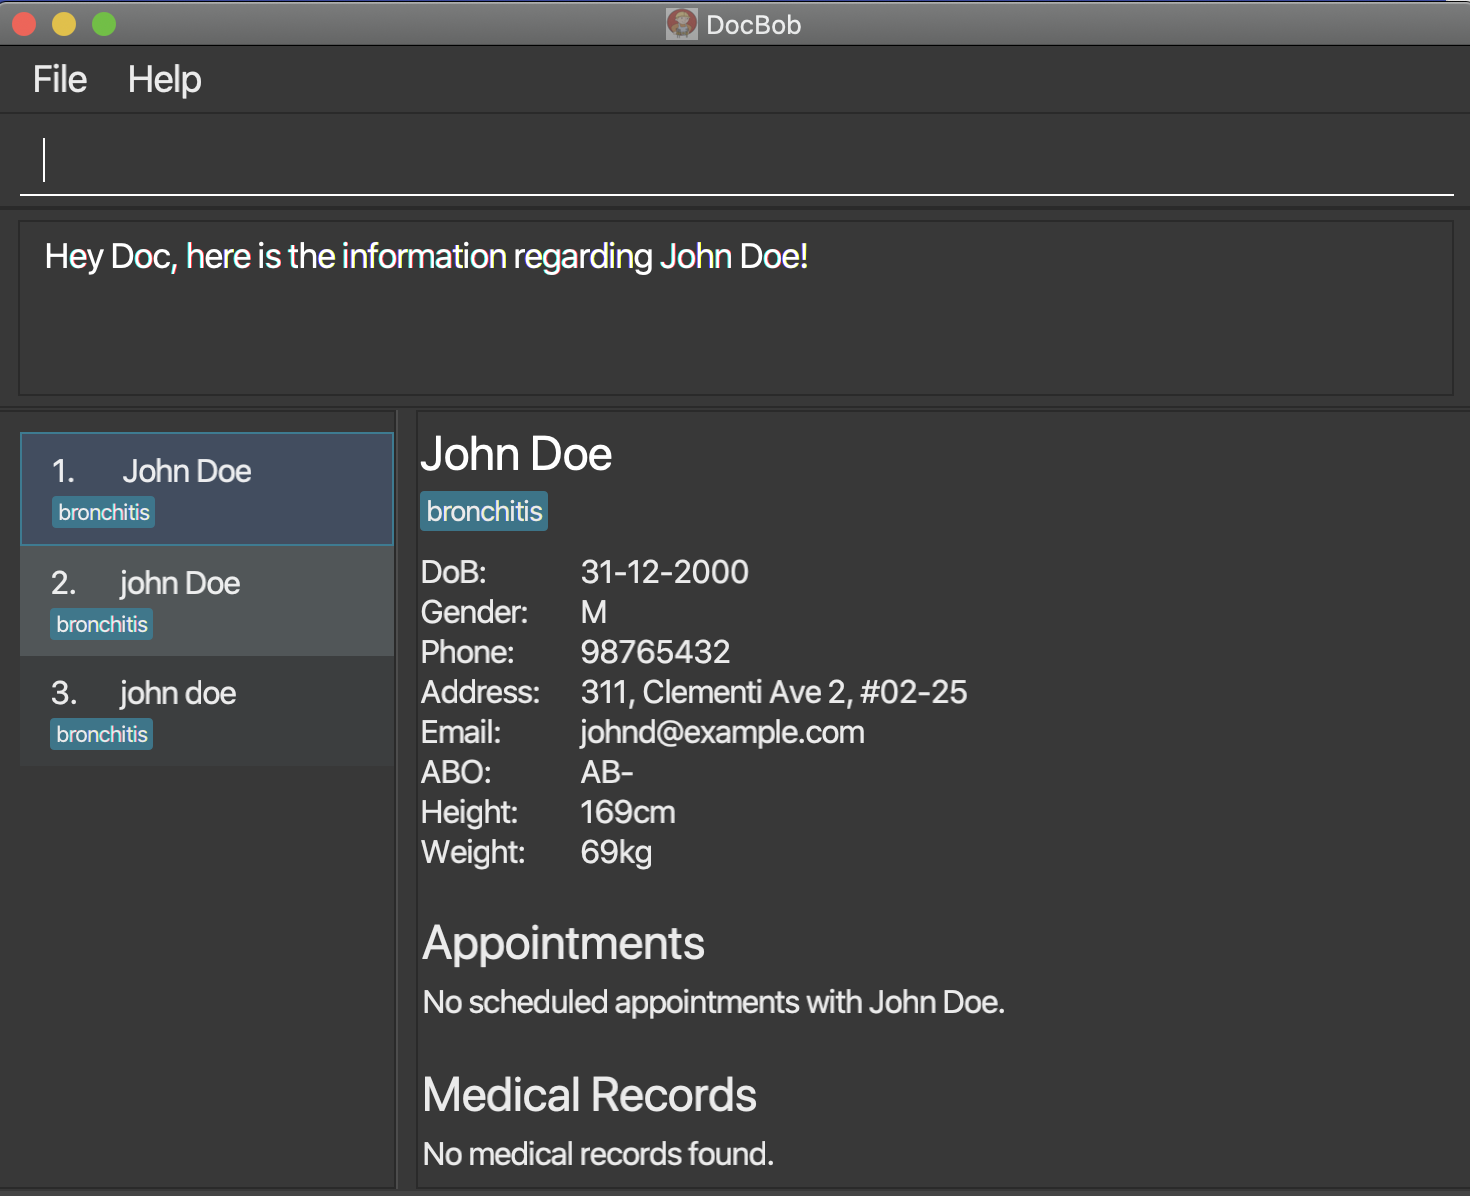Click the Weight value 69kg
Image resolution: width=1470 pixels, height=1196 pixels.
point(616,852)
